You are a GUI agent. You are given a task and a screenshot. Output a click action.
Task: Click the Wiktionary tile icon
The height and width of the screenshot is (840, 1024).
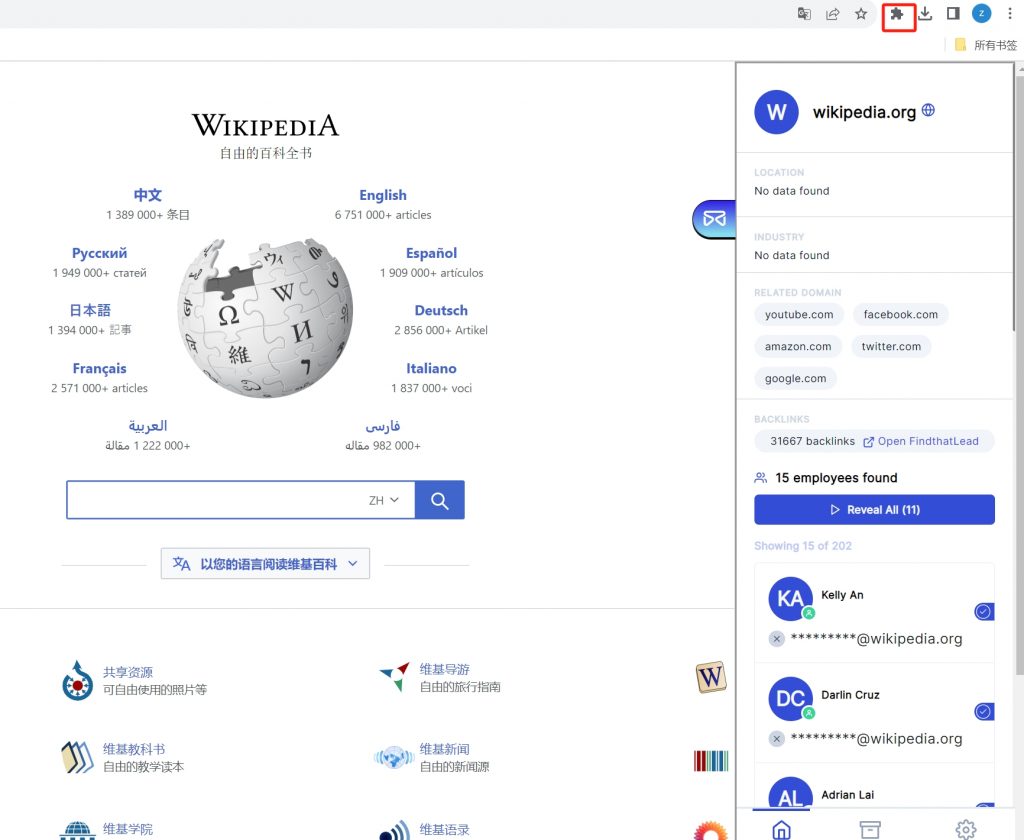click(711, 677)
